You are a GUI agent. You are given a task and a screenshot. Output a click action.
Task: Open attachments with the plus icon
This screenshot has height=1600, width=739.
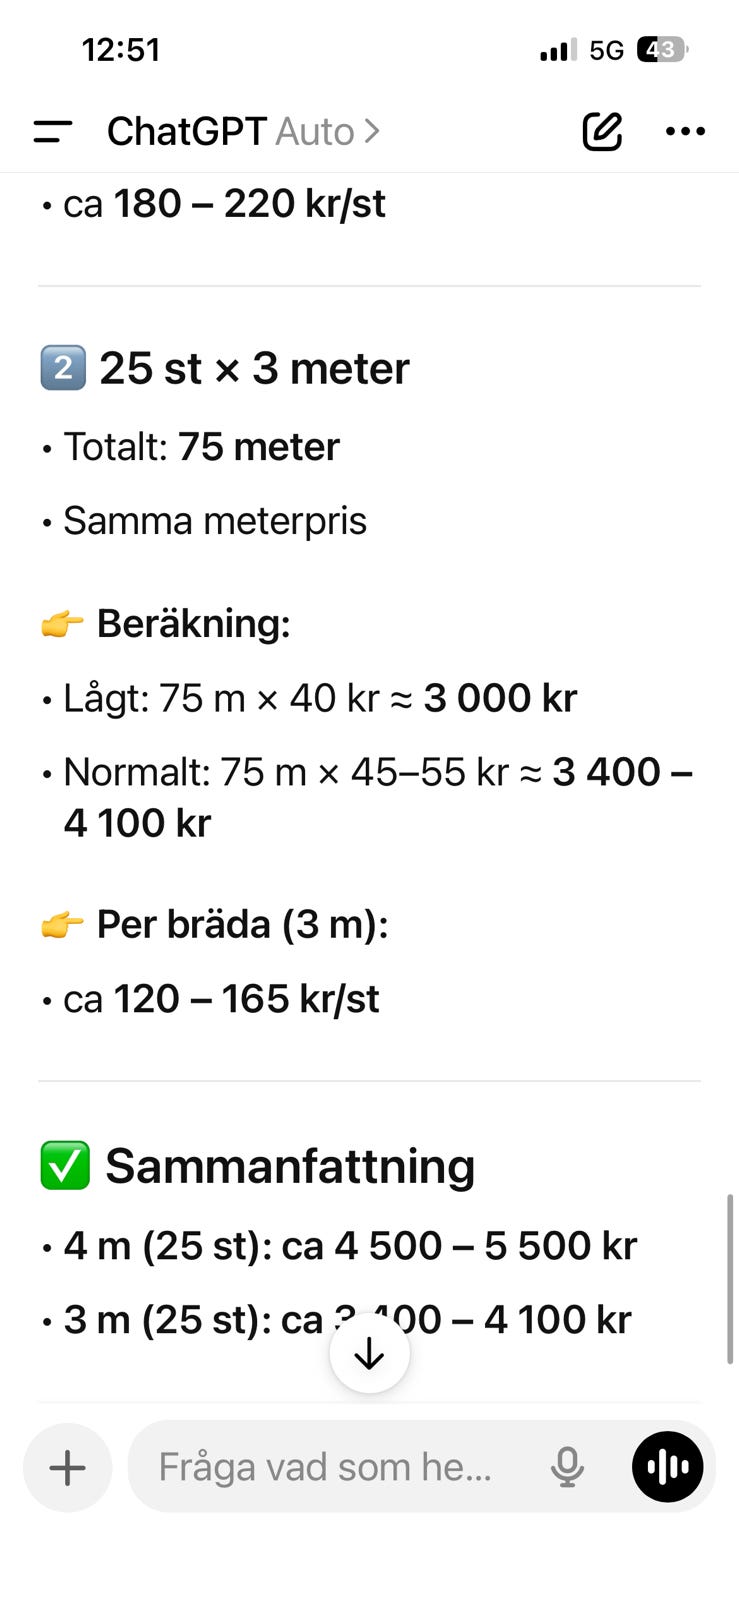click(x=68, y=1467)
